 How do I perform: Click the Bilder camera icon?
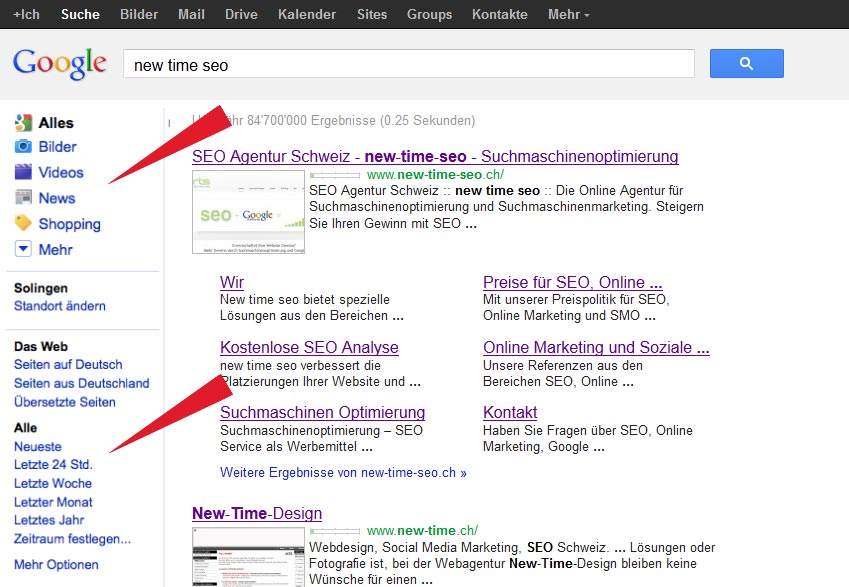(23, 146)
